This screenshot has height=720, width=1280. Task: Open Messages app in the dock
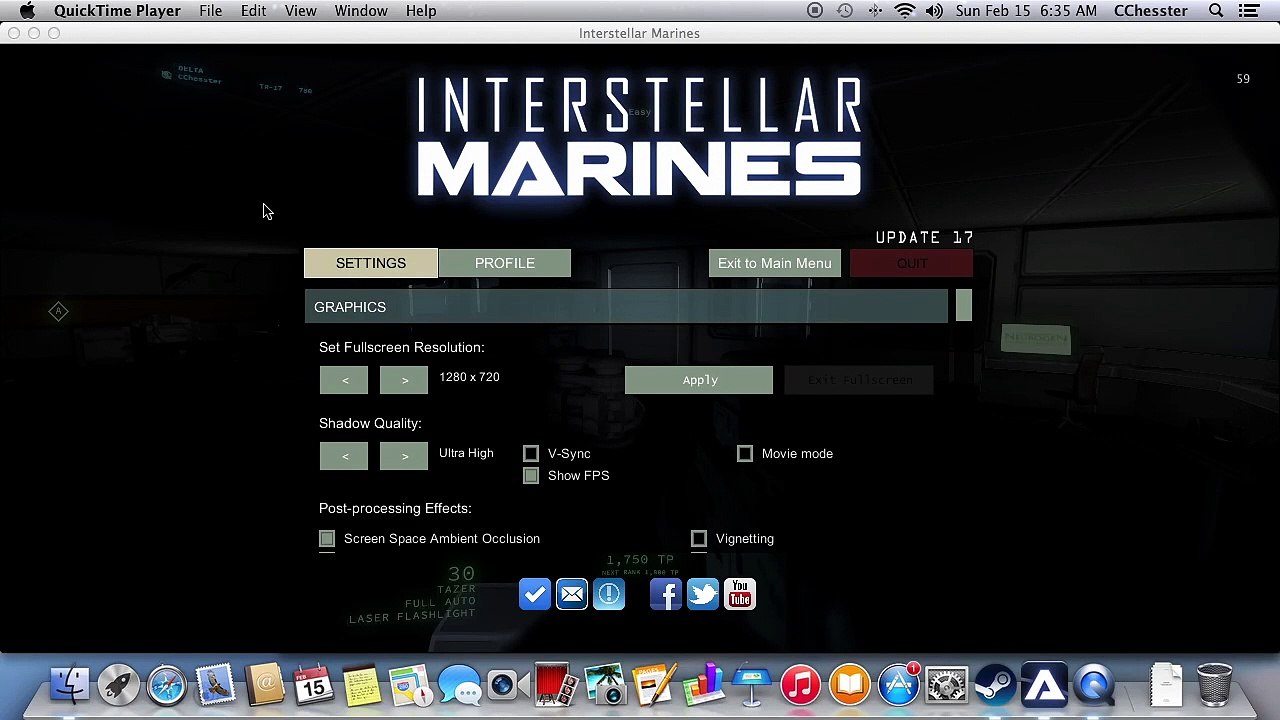click(x=460, y=686)
